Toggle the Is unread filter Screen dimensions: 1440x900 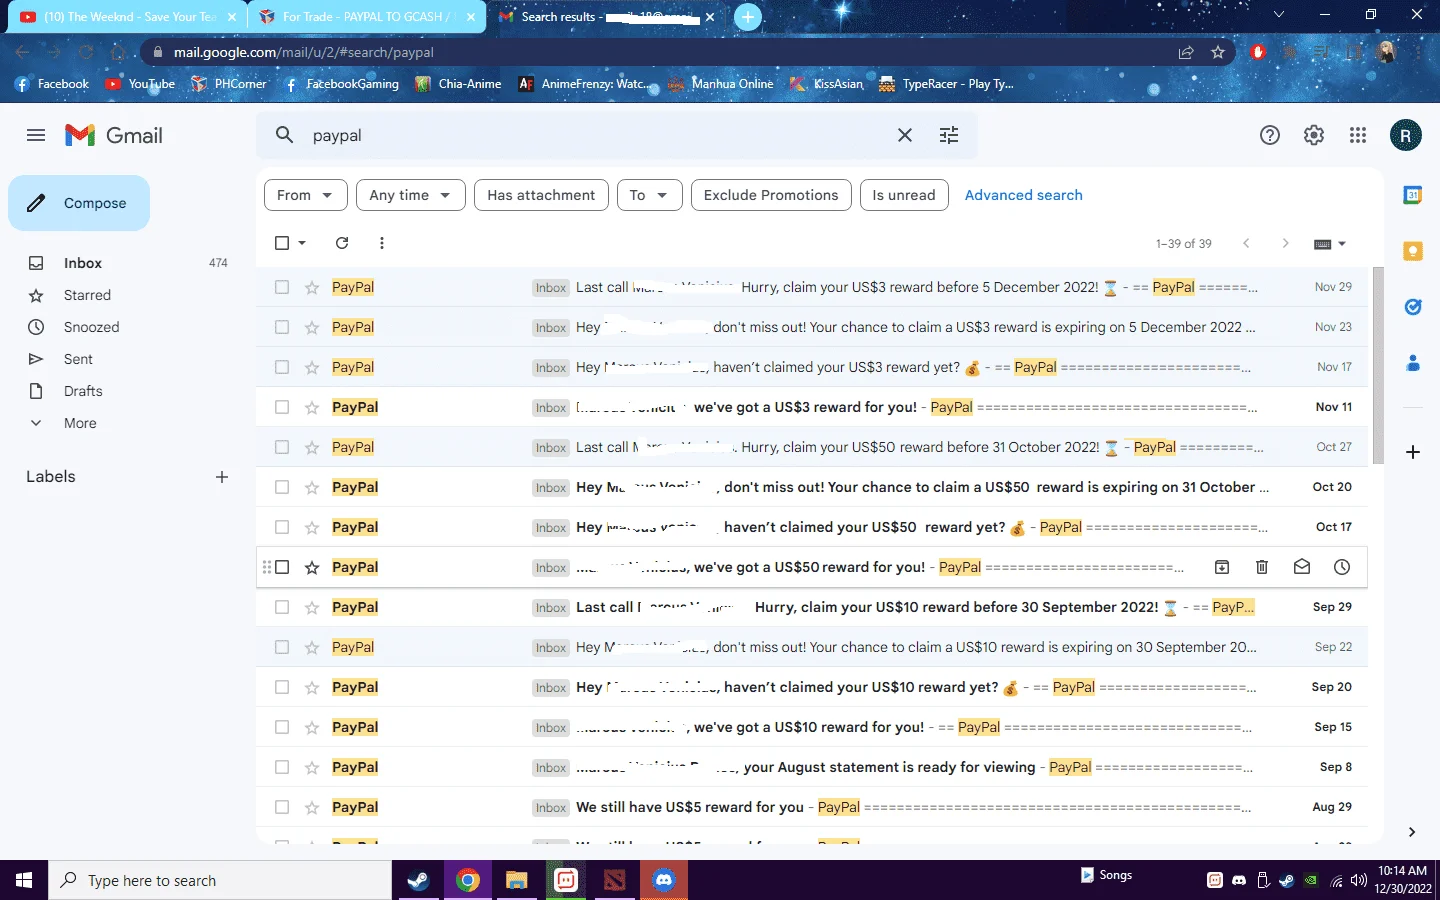[904, 195]
